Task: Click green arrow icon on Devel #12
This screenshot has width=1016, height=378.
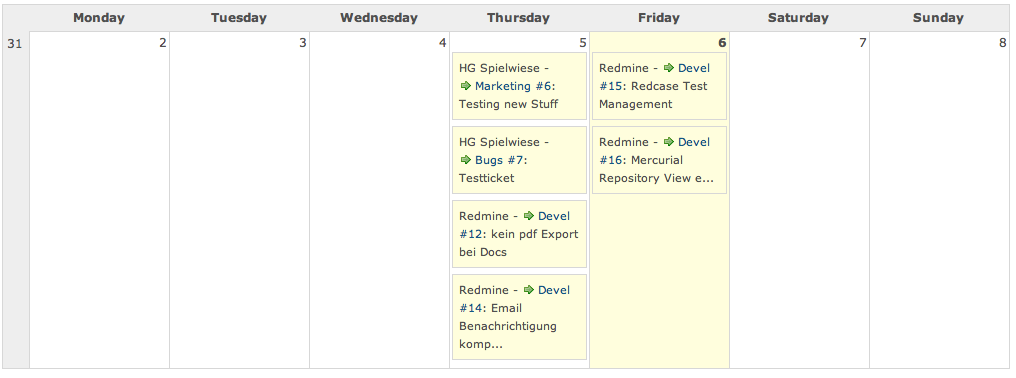Action: tap(529, 215)
